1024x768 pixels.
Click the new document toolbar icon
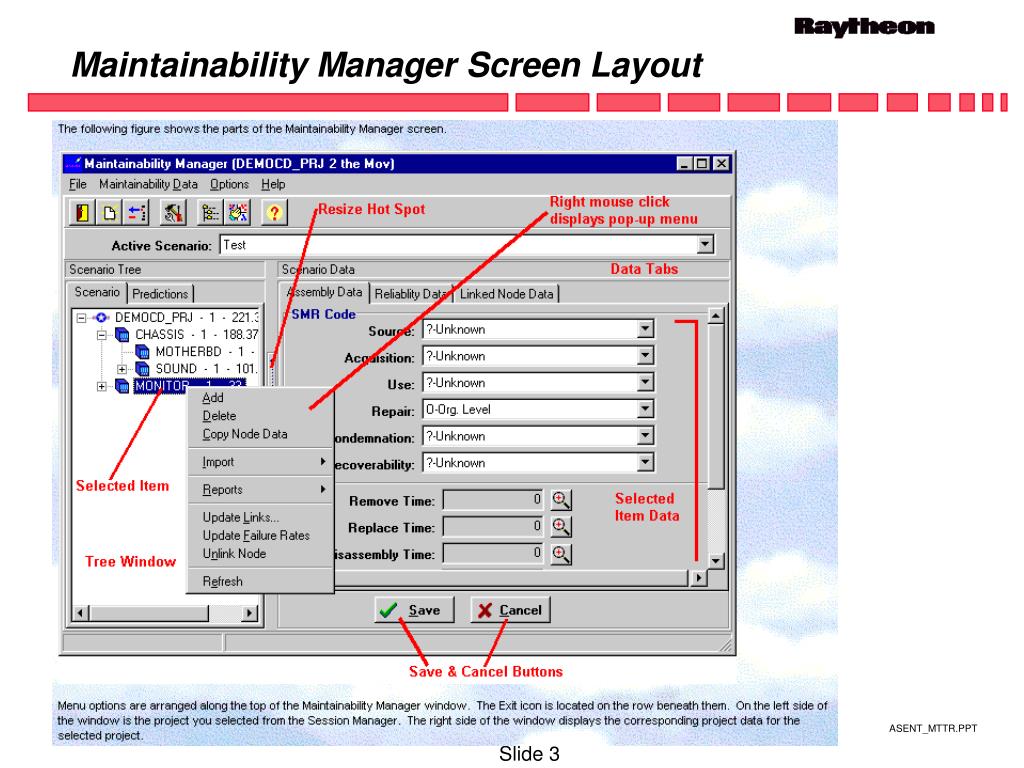pyautogui.click(x=110, y=212)
